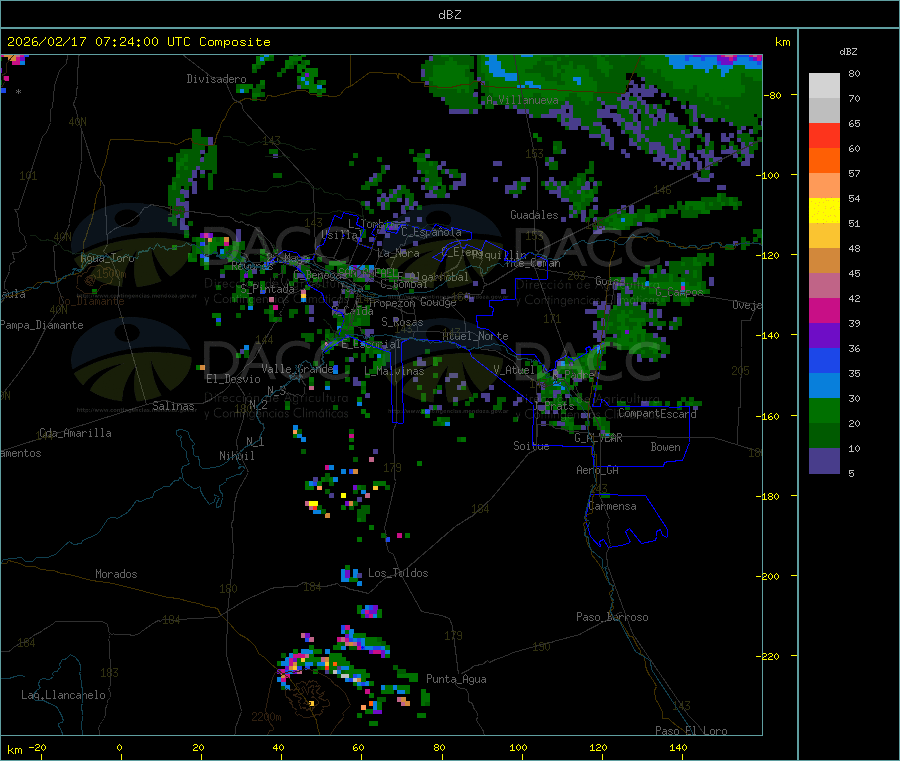Select the '140' bottom axis tick label
The height and width of the screenshot is (761, 900).
[678, 747]
